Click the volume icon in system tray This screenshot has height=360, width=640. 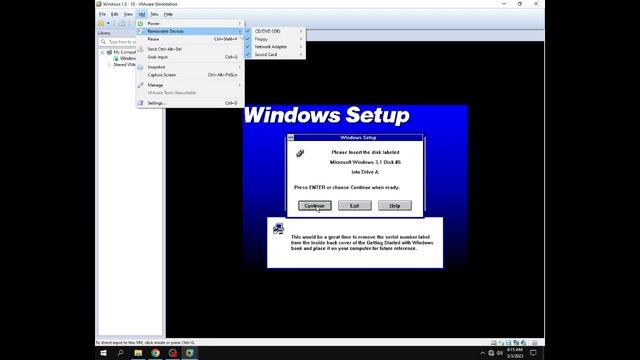500,353
